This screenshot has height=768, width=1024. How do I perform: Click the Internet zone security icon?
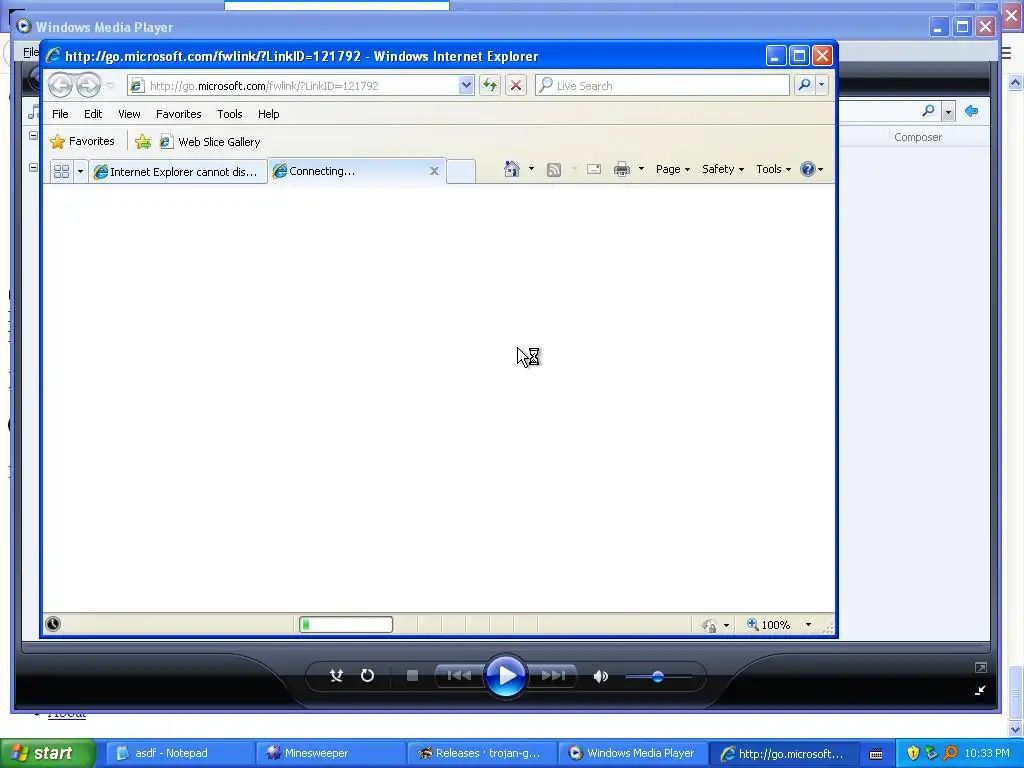[710, 625]
